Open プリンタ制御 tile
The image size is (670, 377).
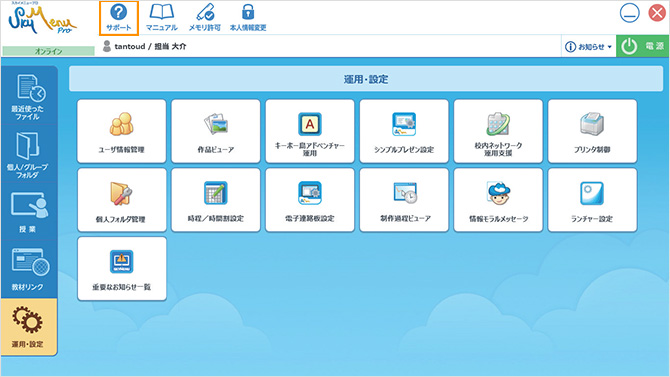point(592,131)
